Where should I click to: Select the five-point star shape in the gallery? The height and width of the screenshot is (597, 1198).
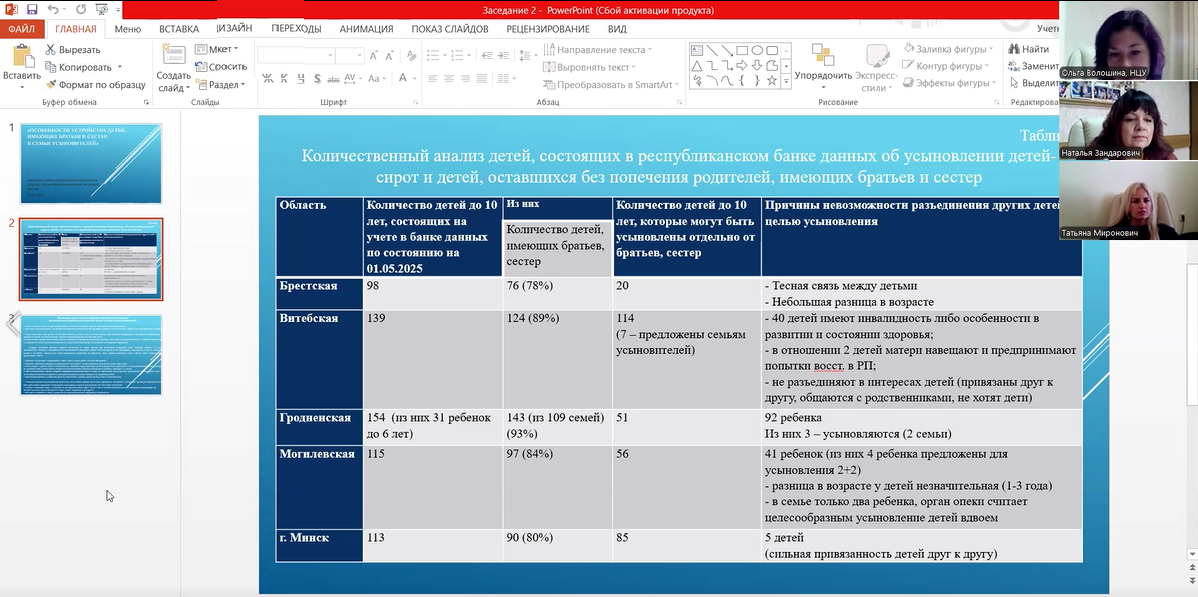[x=772, y=80]
